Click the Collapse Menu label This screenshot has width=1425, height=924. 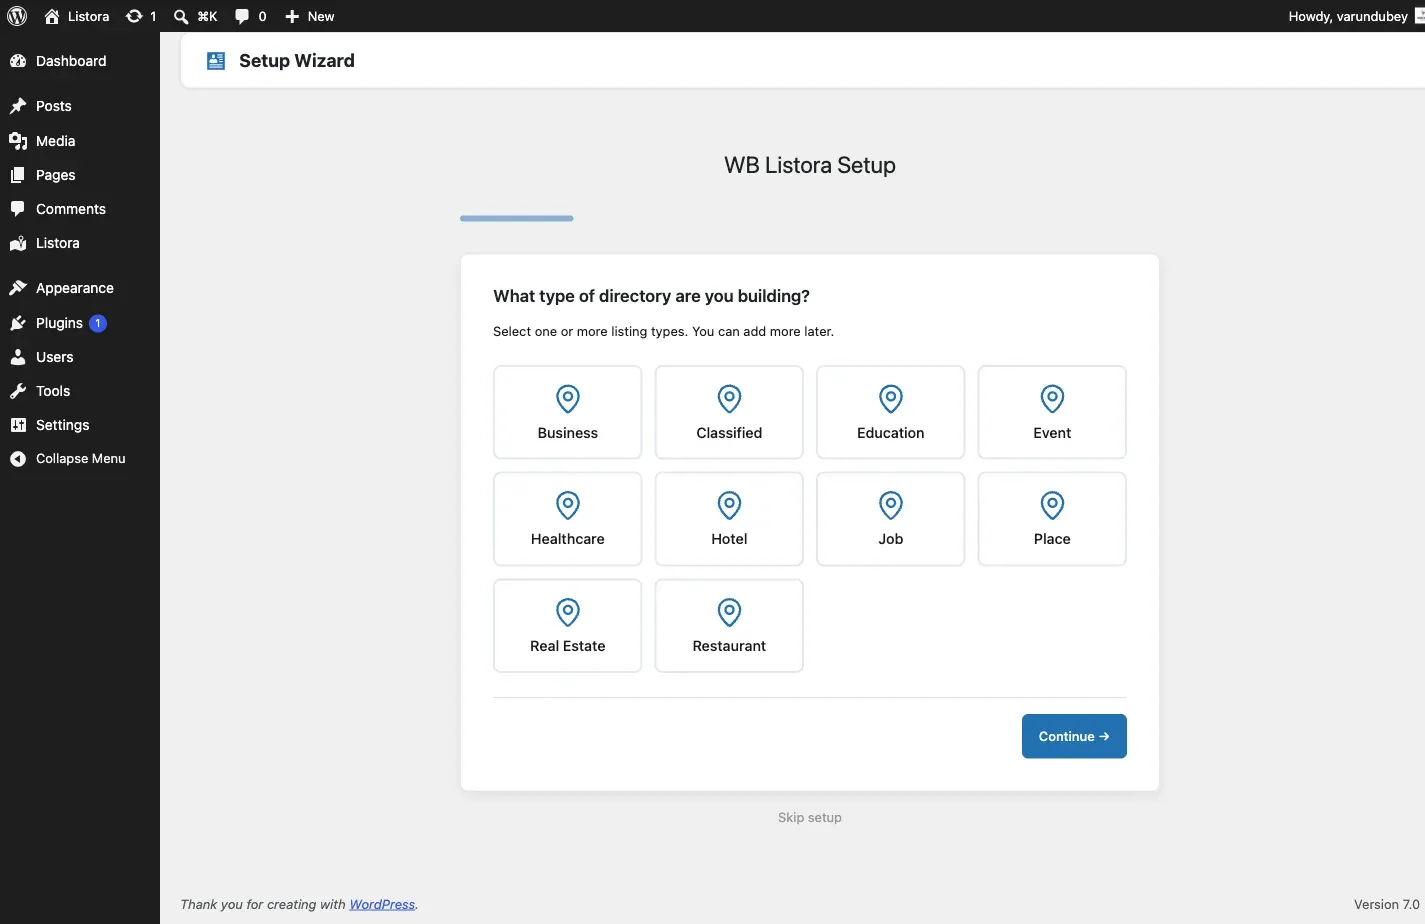click(x=81, y=459)
